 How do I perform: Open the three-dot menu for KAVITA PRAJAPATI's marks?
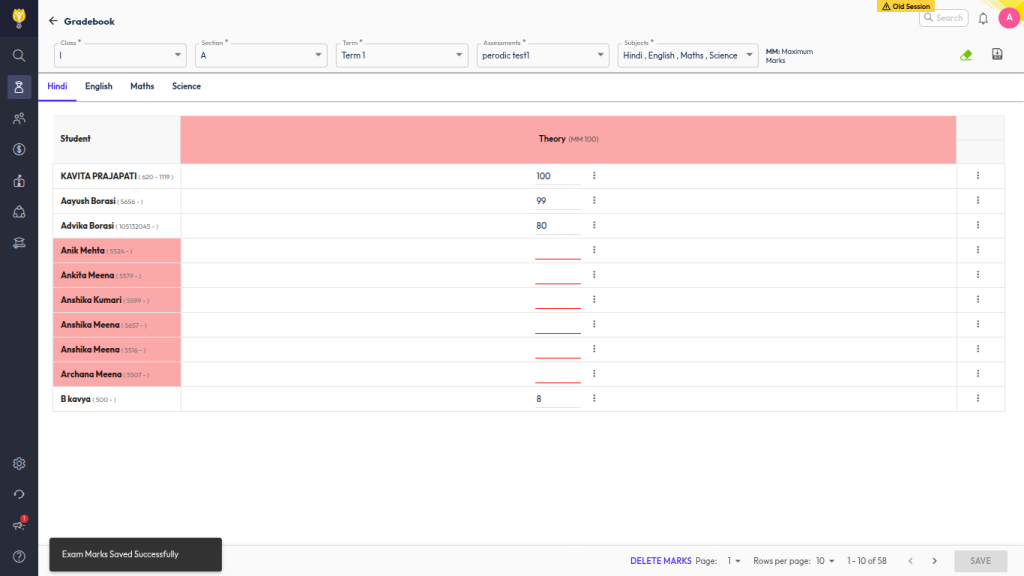tap(594, 176)
